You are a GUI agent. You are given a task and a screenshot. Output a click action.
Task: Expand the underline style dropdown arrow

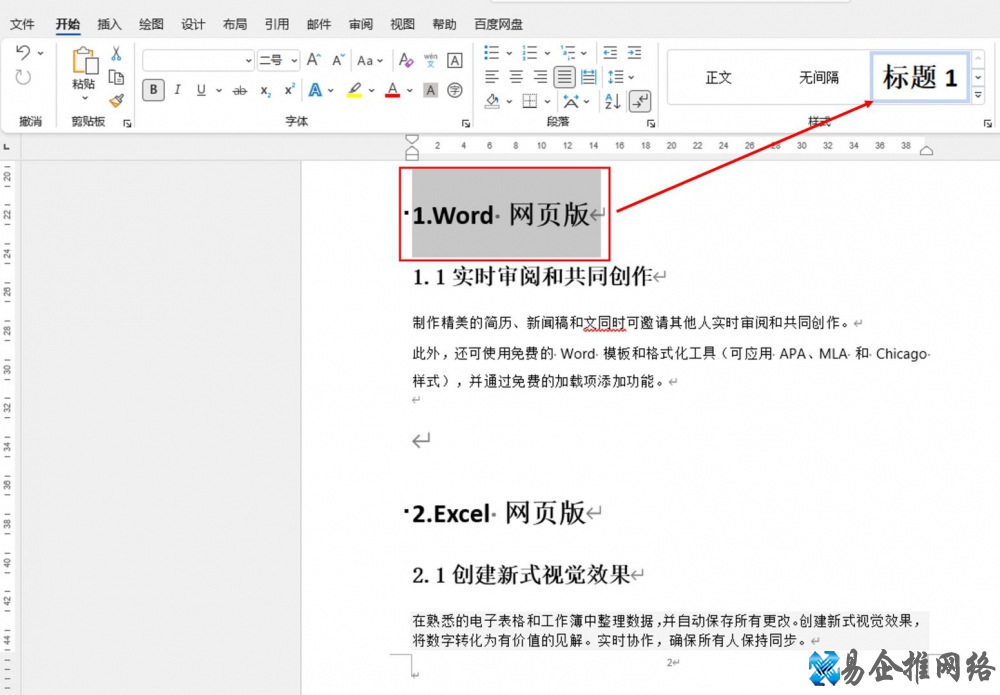[x=219, y=91]
